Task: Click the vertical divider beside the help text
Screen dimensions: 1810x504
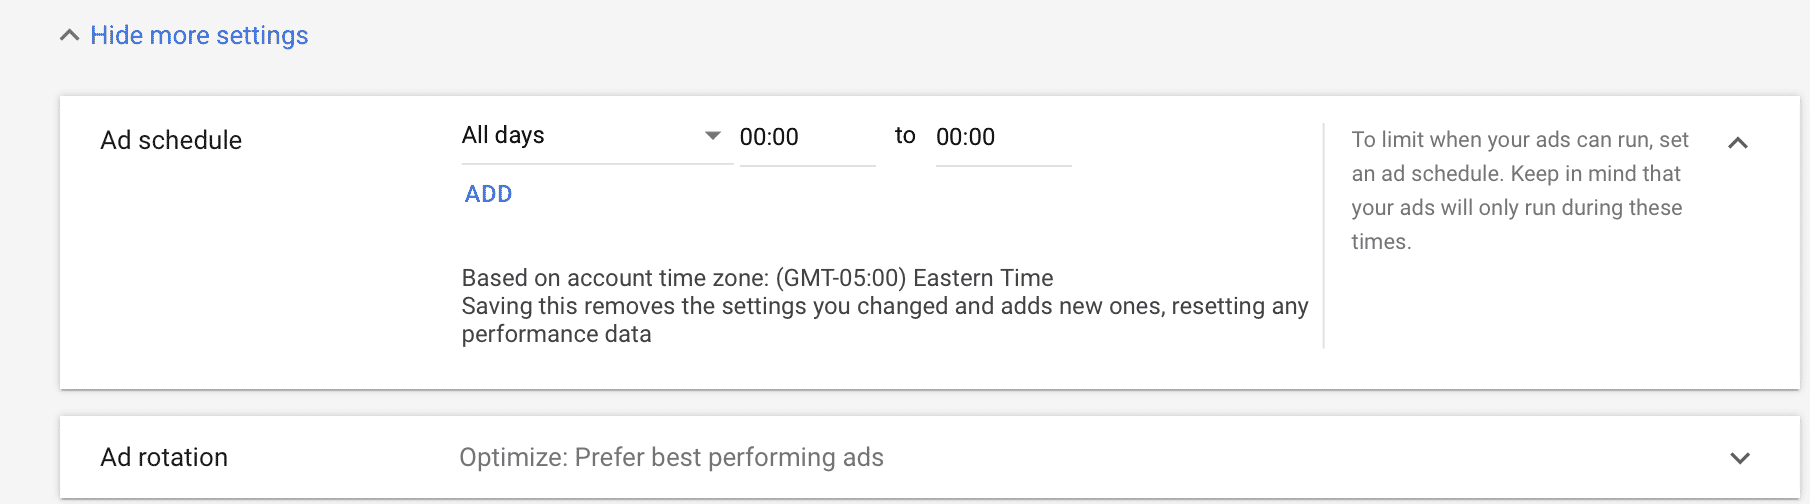Action: pos(1323,236)
